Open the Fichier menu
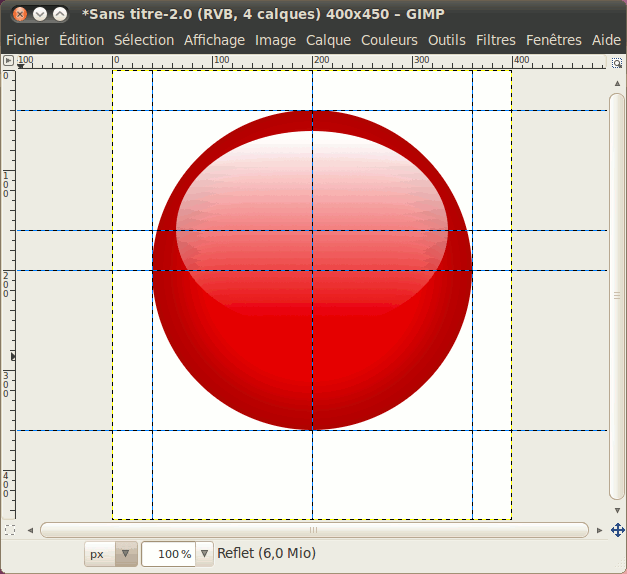Image resolution: width=627 pixels, height=574 pixels. pyautogui.click(x=27, y=40)
